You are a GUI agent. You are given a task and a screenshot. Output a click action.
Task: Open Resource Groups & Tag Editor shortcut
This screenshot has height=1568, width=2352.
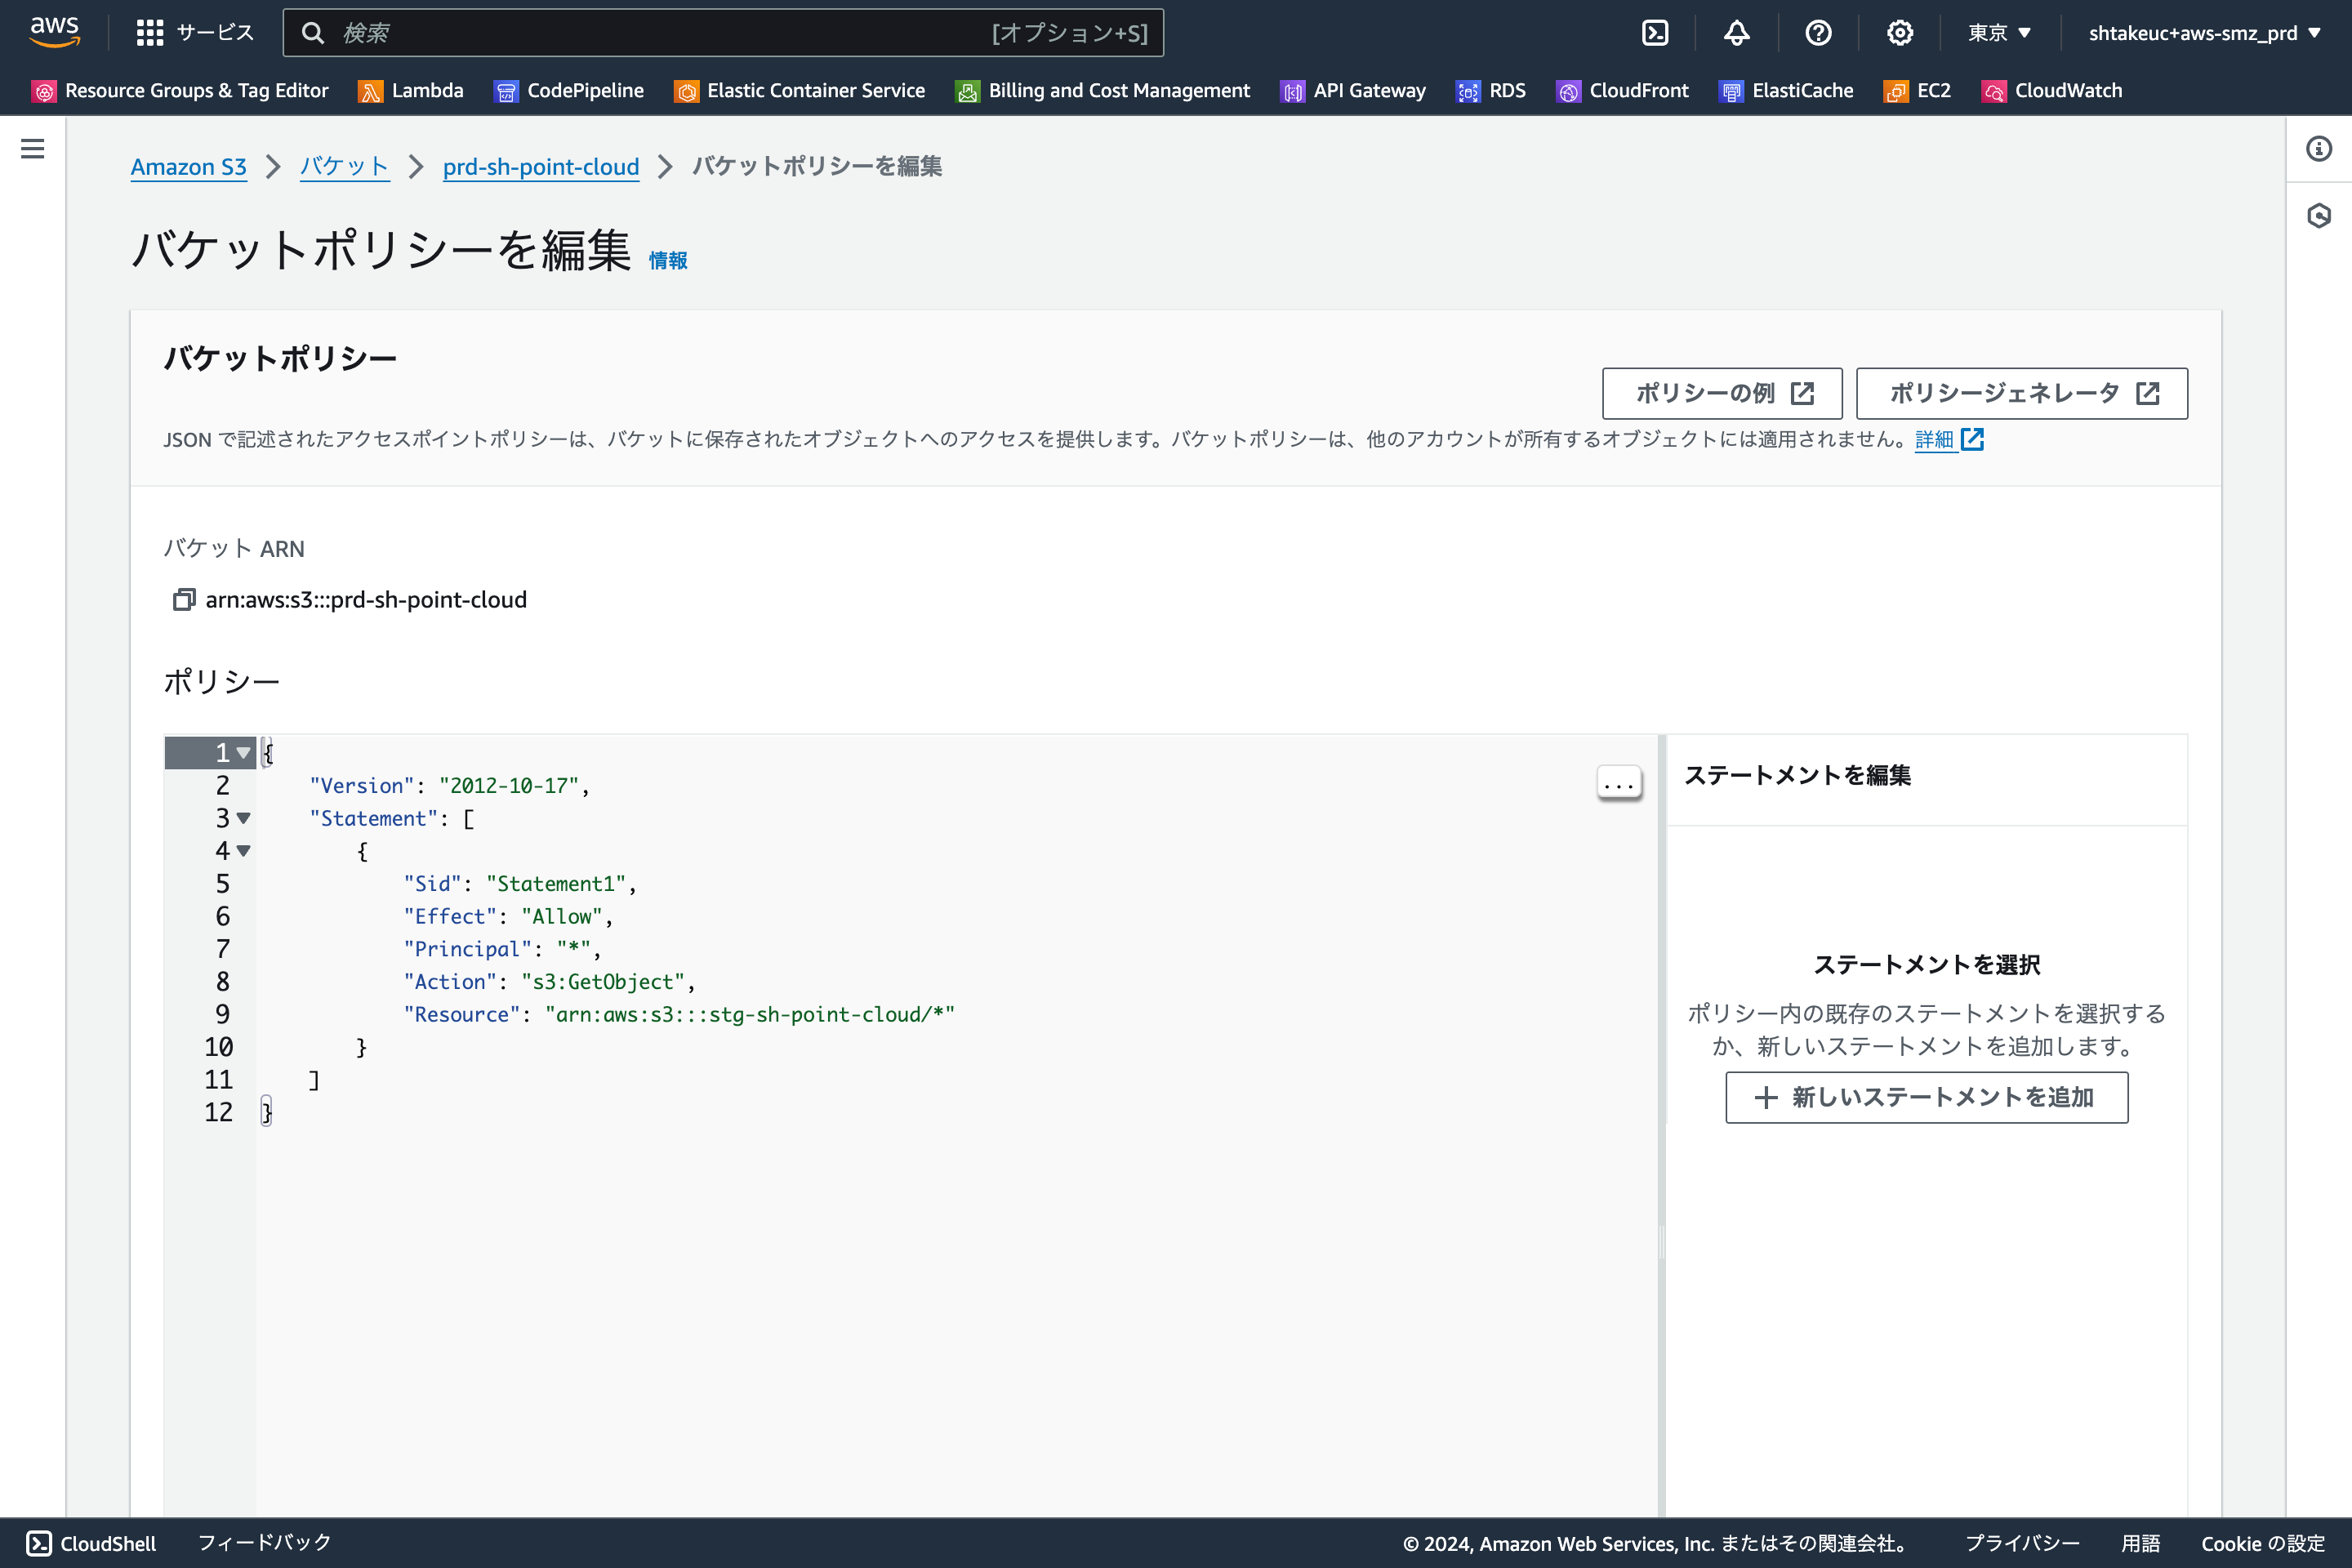180,91
